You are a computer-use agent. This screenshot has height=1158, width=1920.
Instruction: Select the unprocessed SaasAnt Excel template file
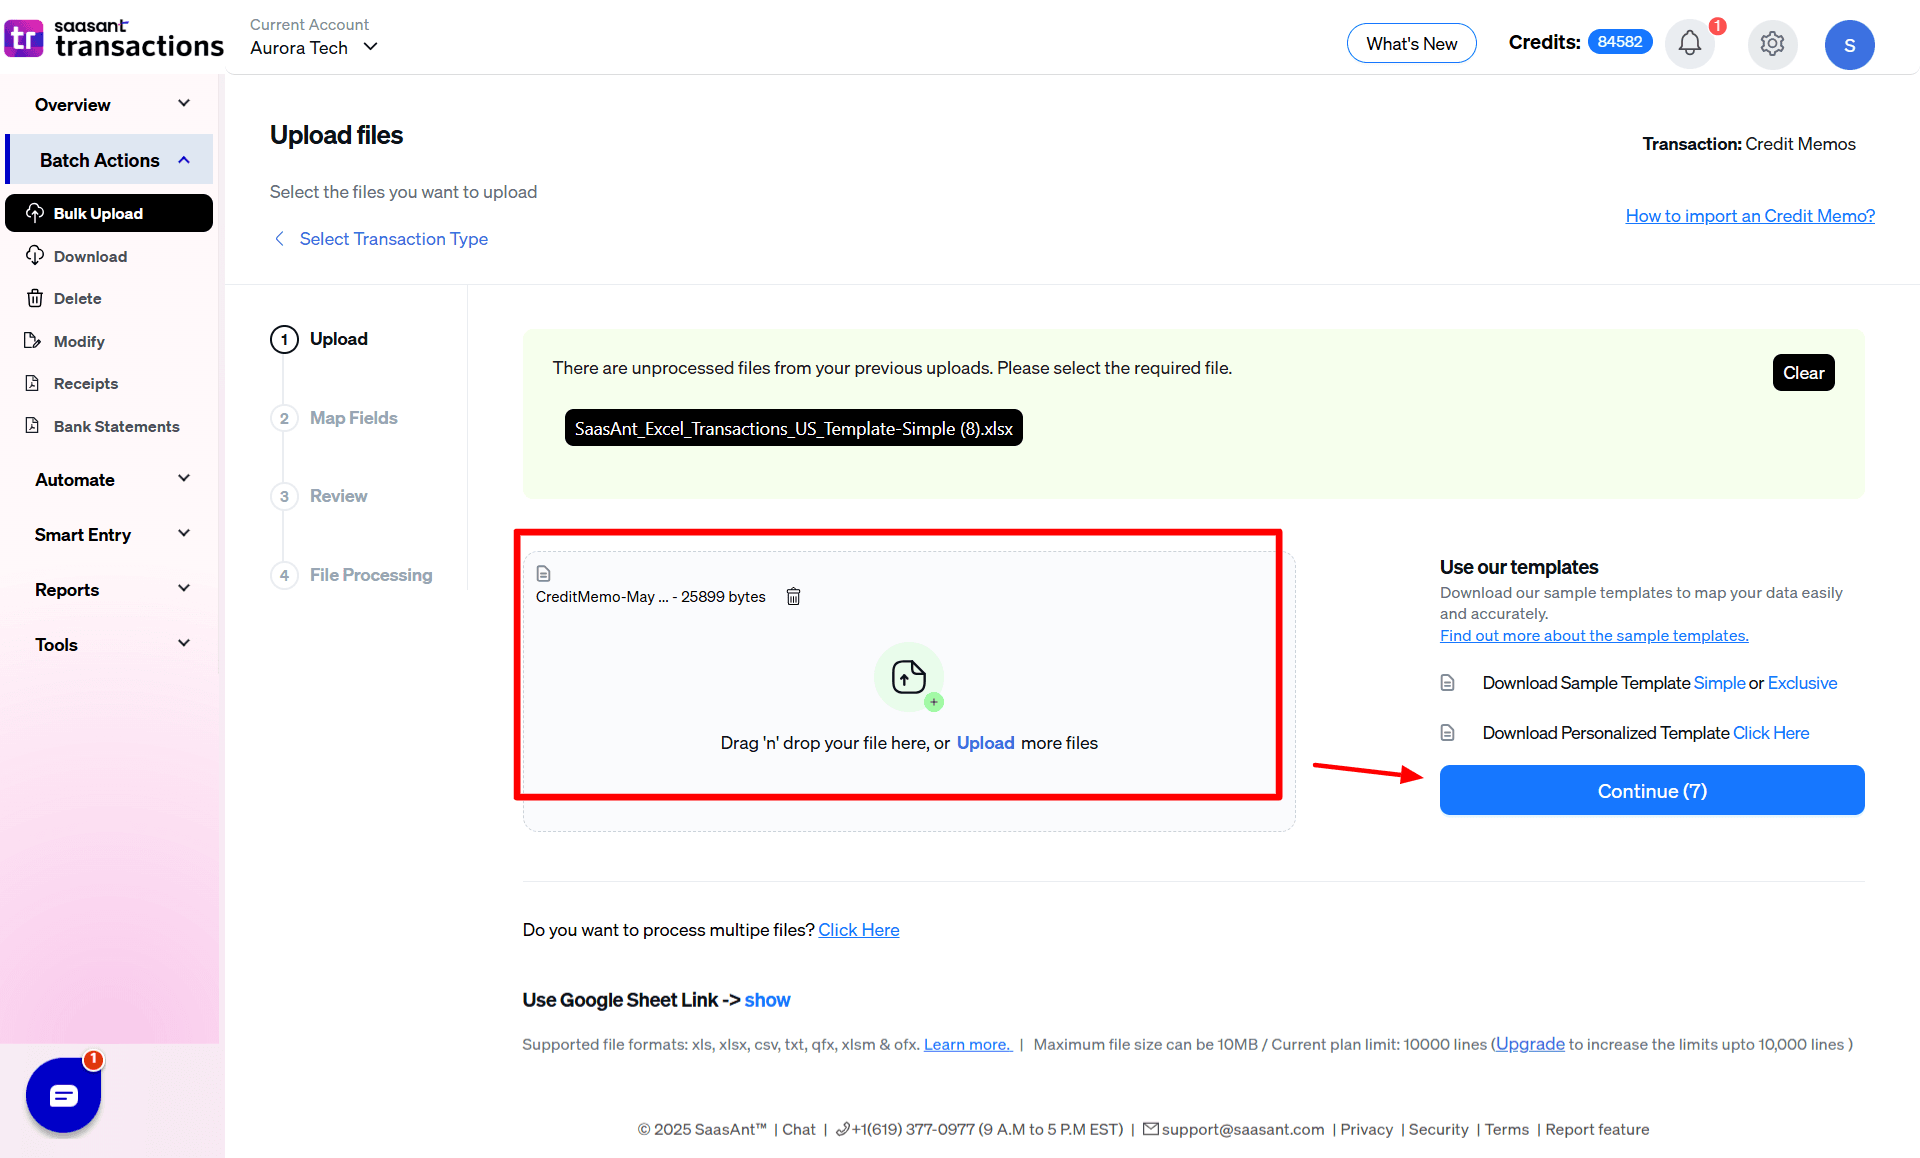pos(793,429)
